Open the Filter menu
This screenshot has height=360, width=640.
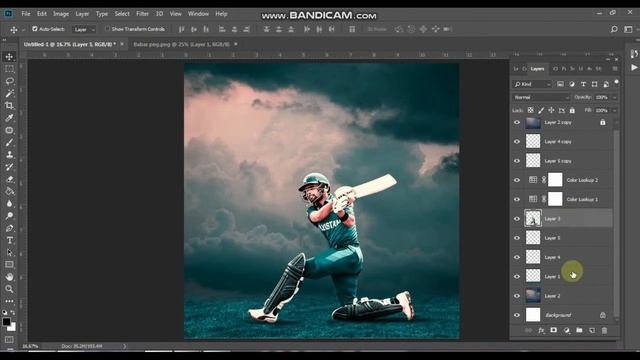click(x=142, y=14)
